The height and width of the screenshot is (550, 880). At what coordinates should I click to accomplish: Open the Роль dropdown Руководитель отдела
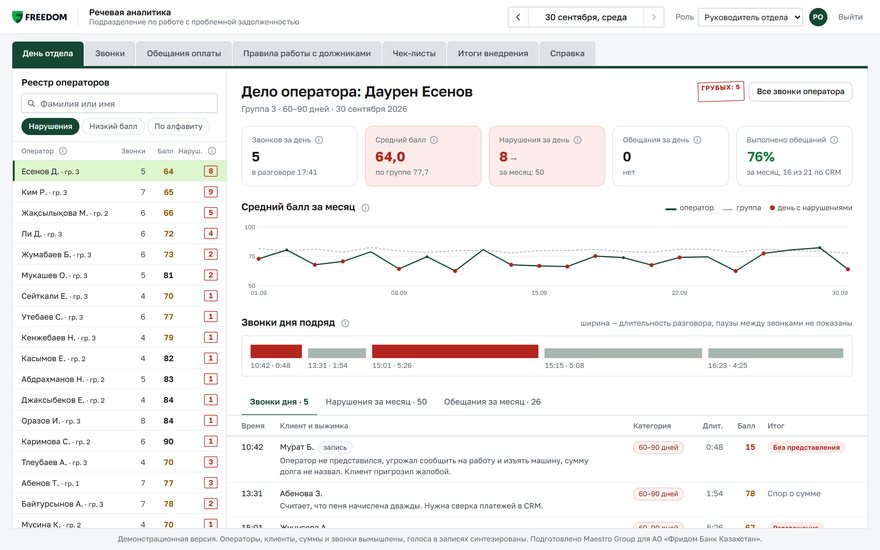(x=750, y=17)
